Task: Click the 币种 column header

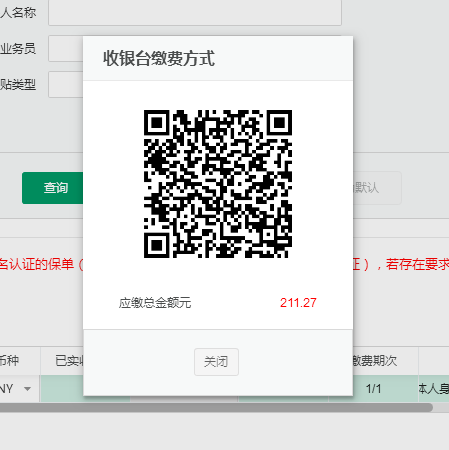Action: [x=9, y=361]
